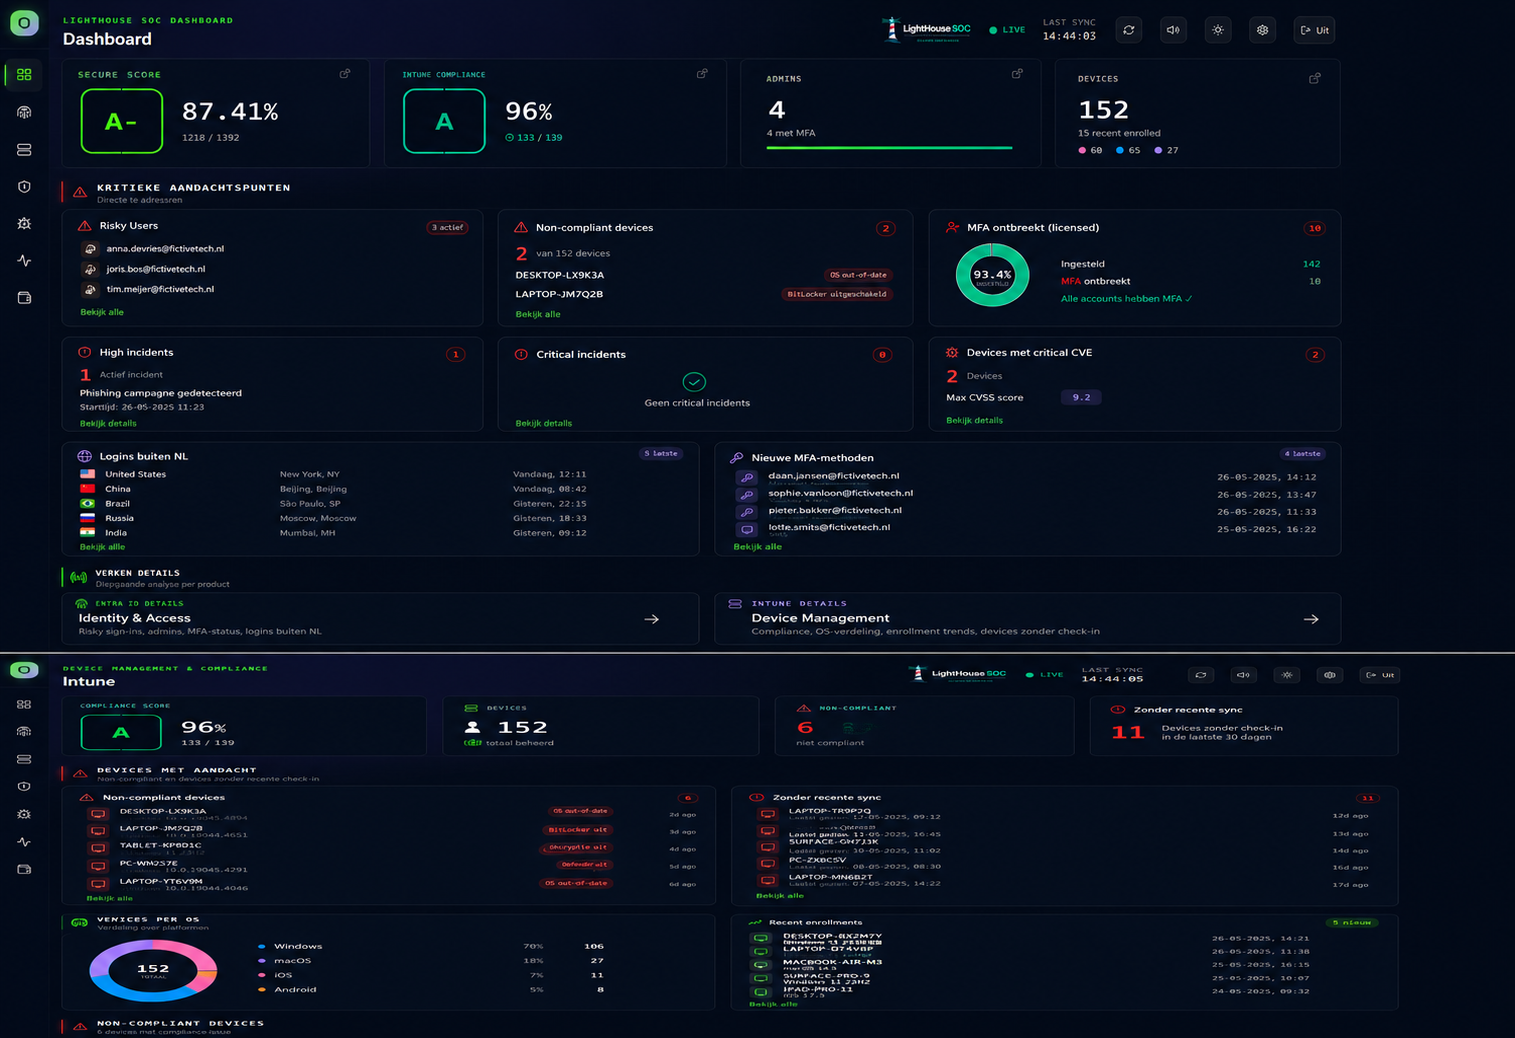Click Bekijk alle under Risky Users

[x=102, y=312]
